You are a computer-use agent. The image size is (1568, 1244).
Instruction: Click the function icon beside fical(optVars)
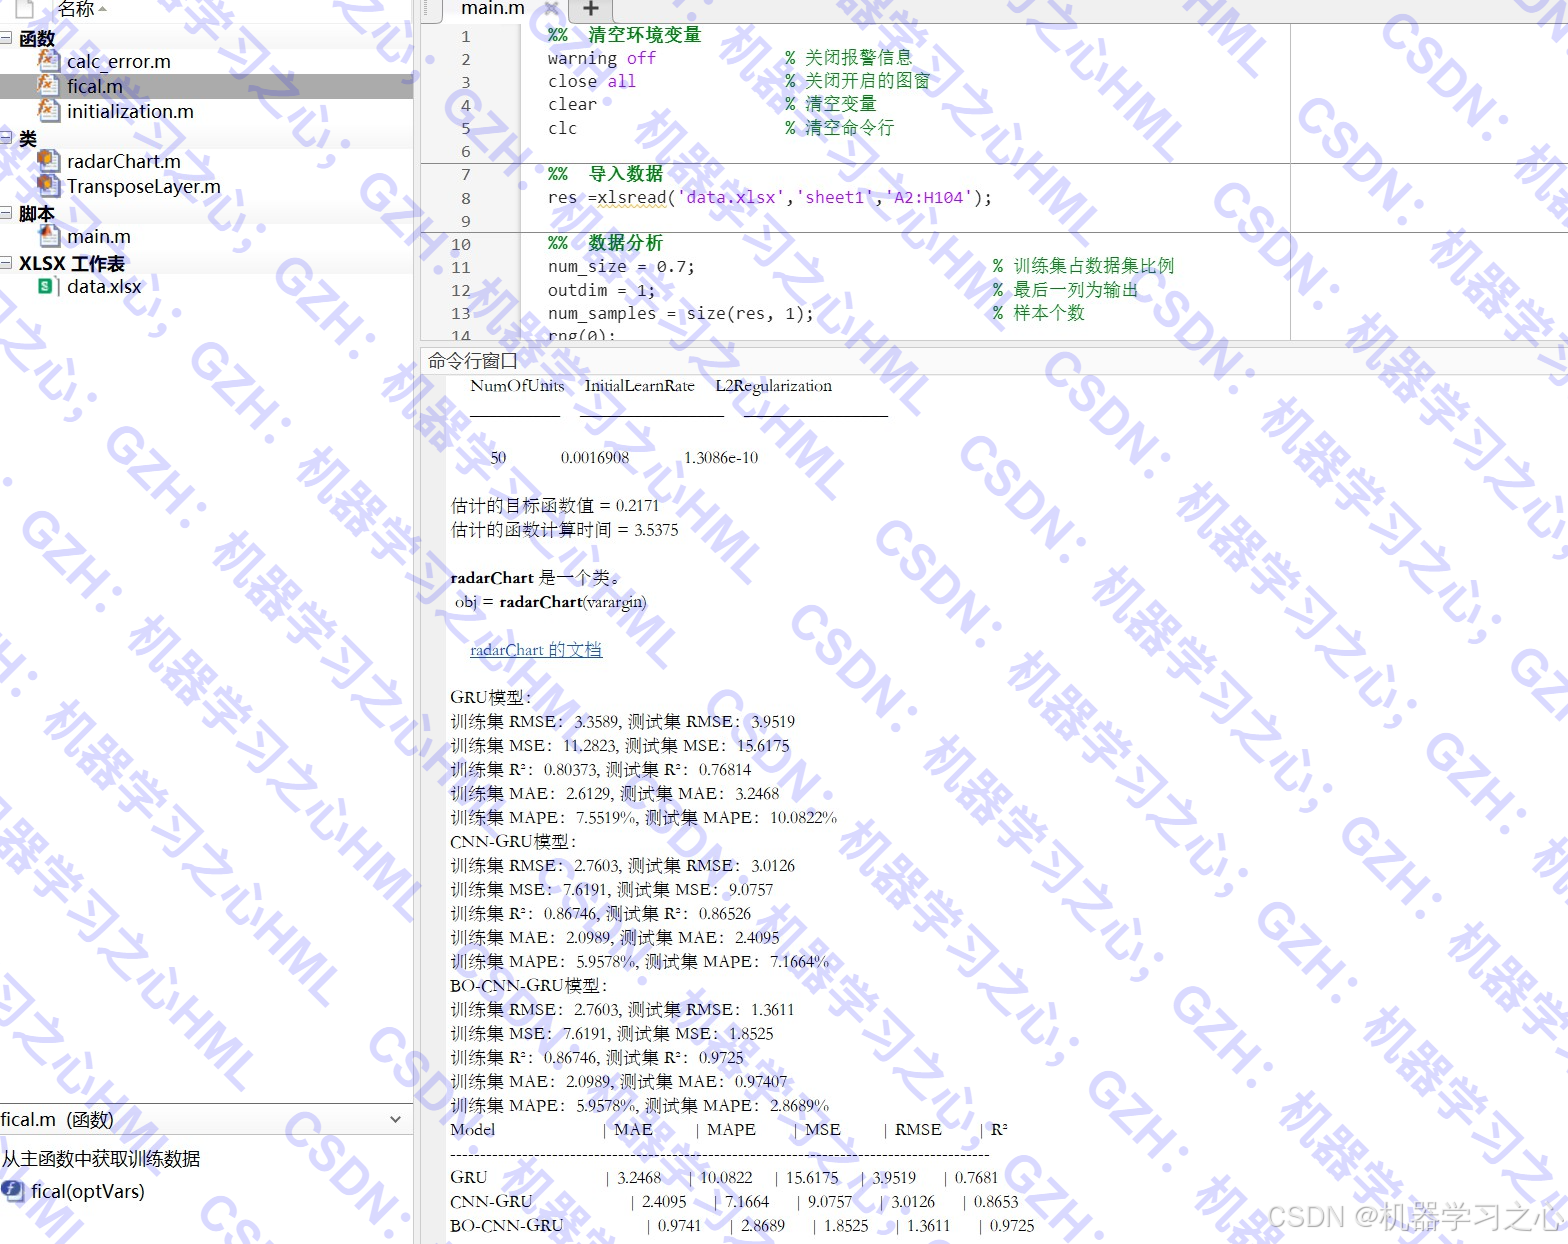[12, 1191]
